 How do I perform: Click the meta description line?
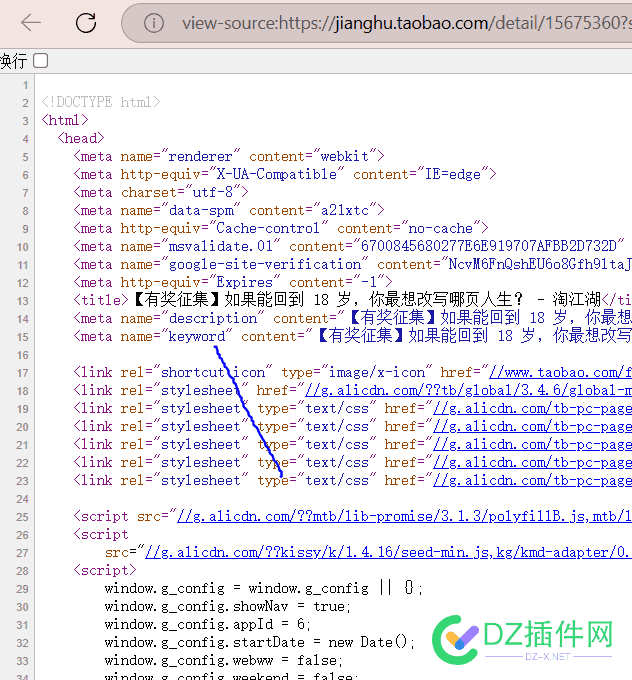click(x=352, y=318)
